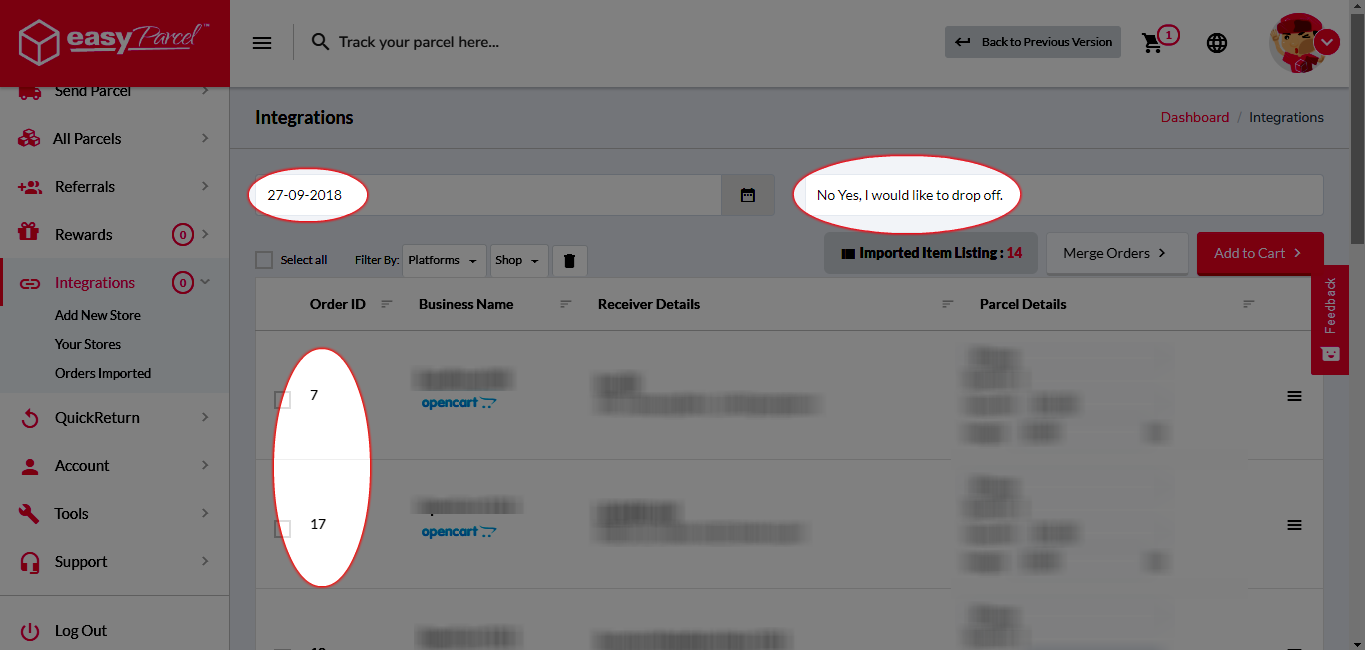This screenshot has width=1365, height=650.
Task: Open row menu icon for order 7
Action: click(1294, 396)
